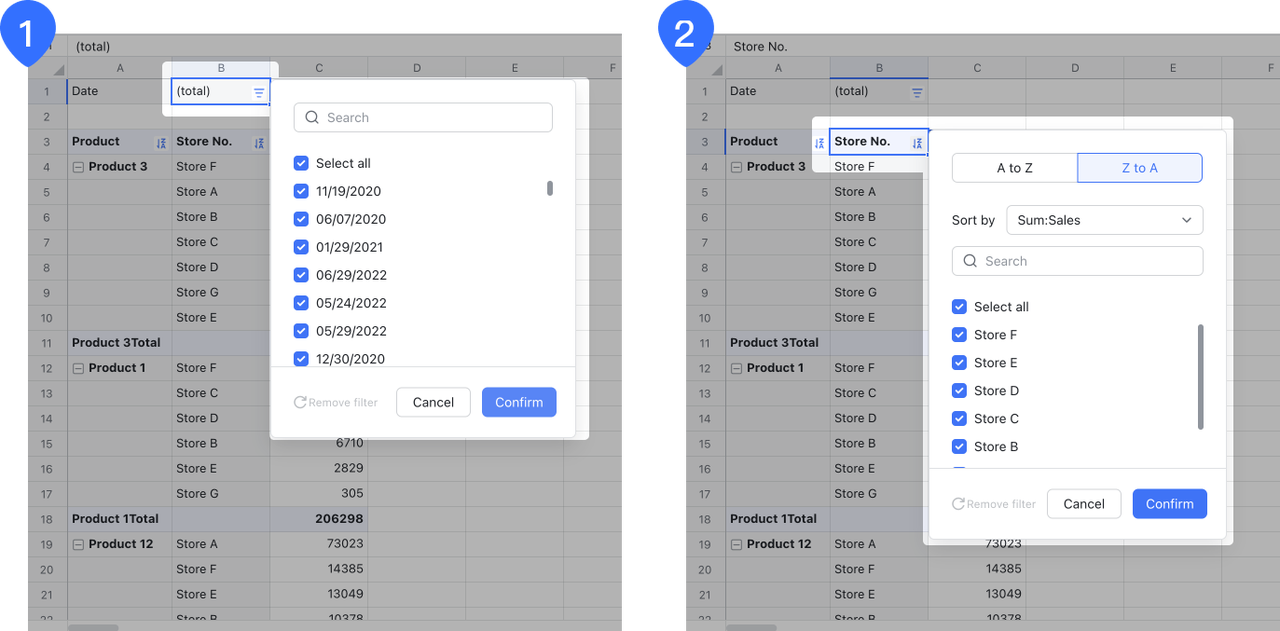Click the filter icon in the highlighted (total) cell

(259, 92)
